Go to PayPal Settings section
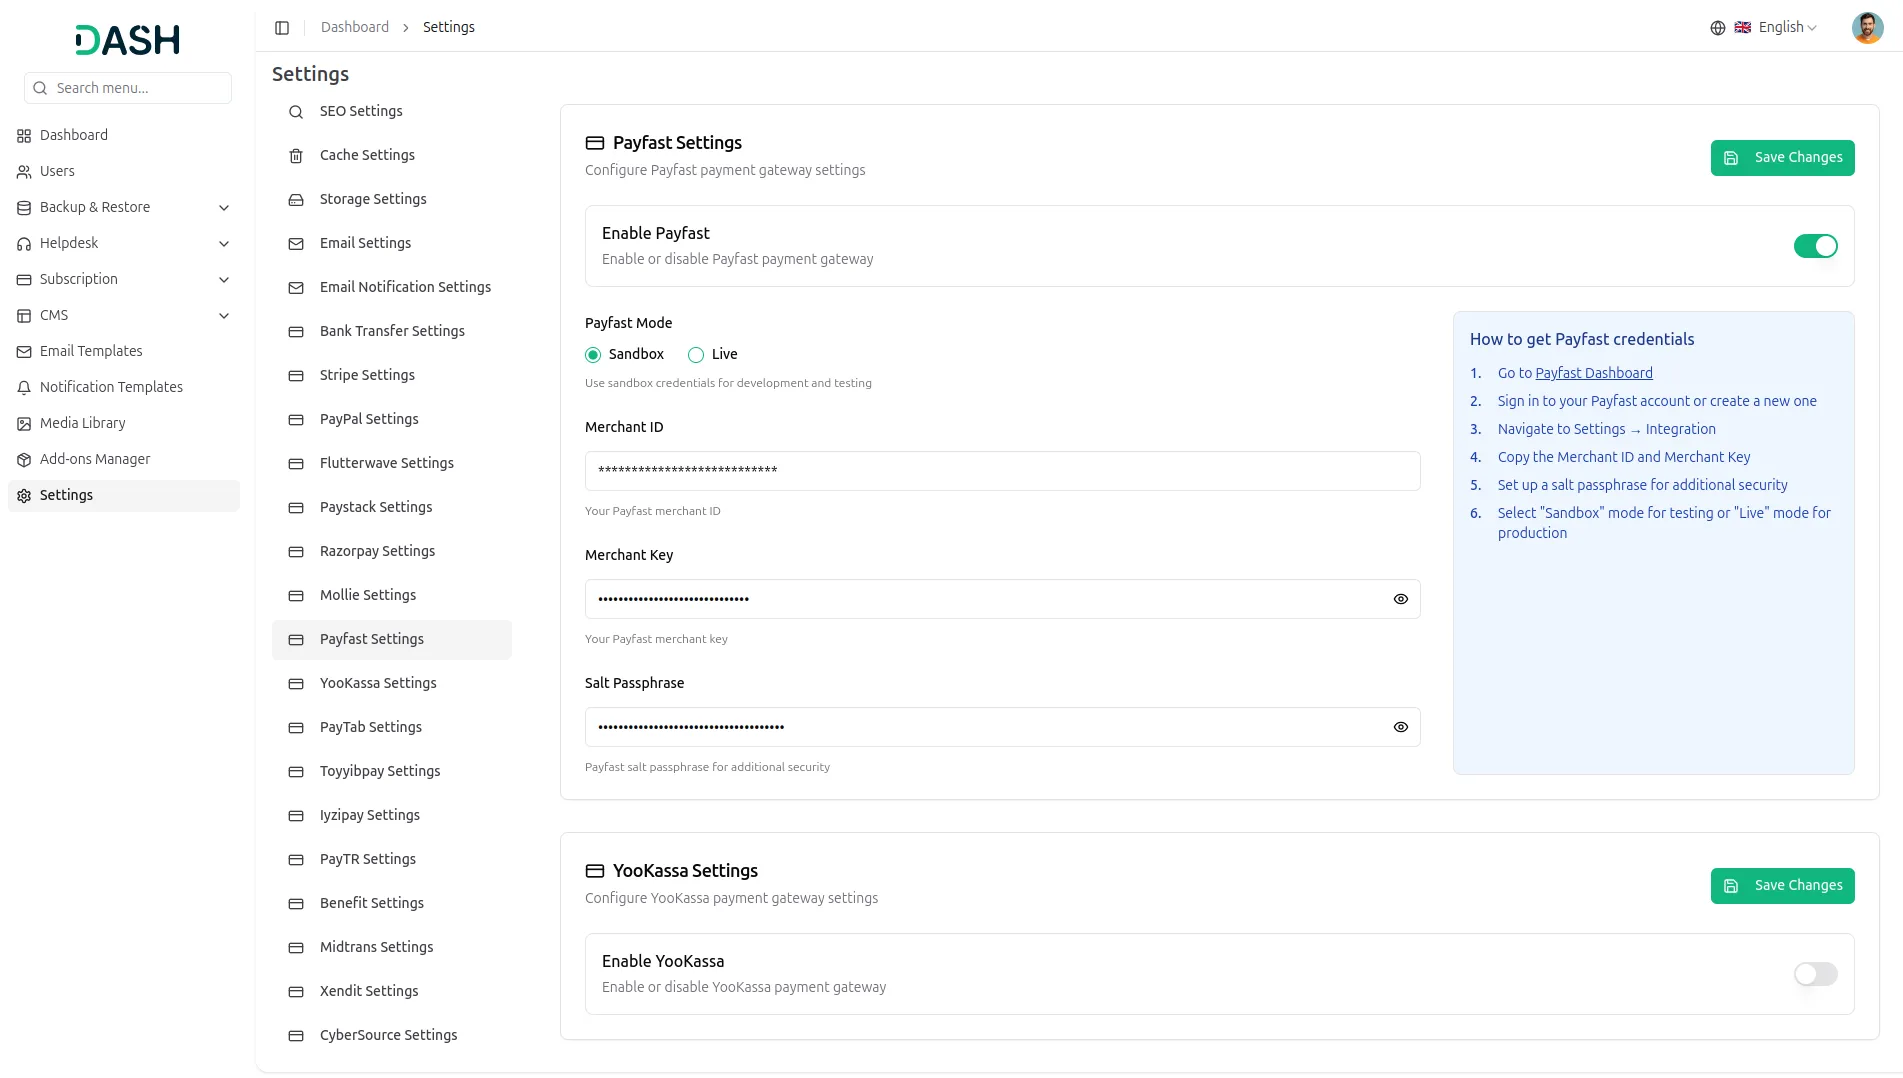Viewport: 1903px width, 1078px height. pyautogui.click(x=369, y=419)
